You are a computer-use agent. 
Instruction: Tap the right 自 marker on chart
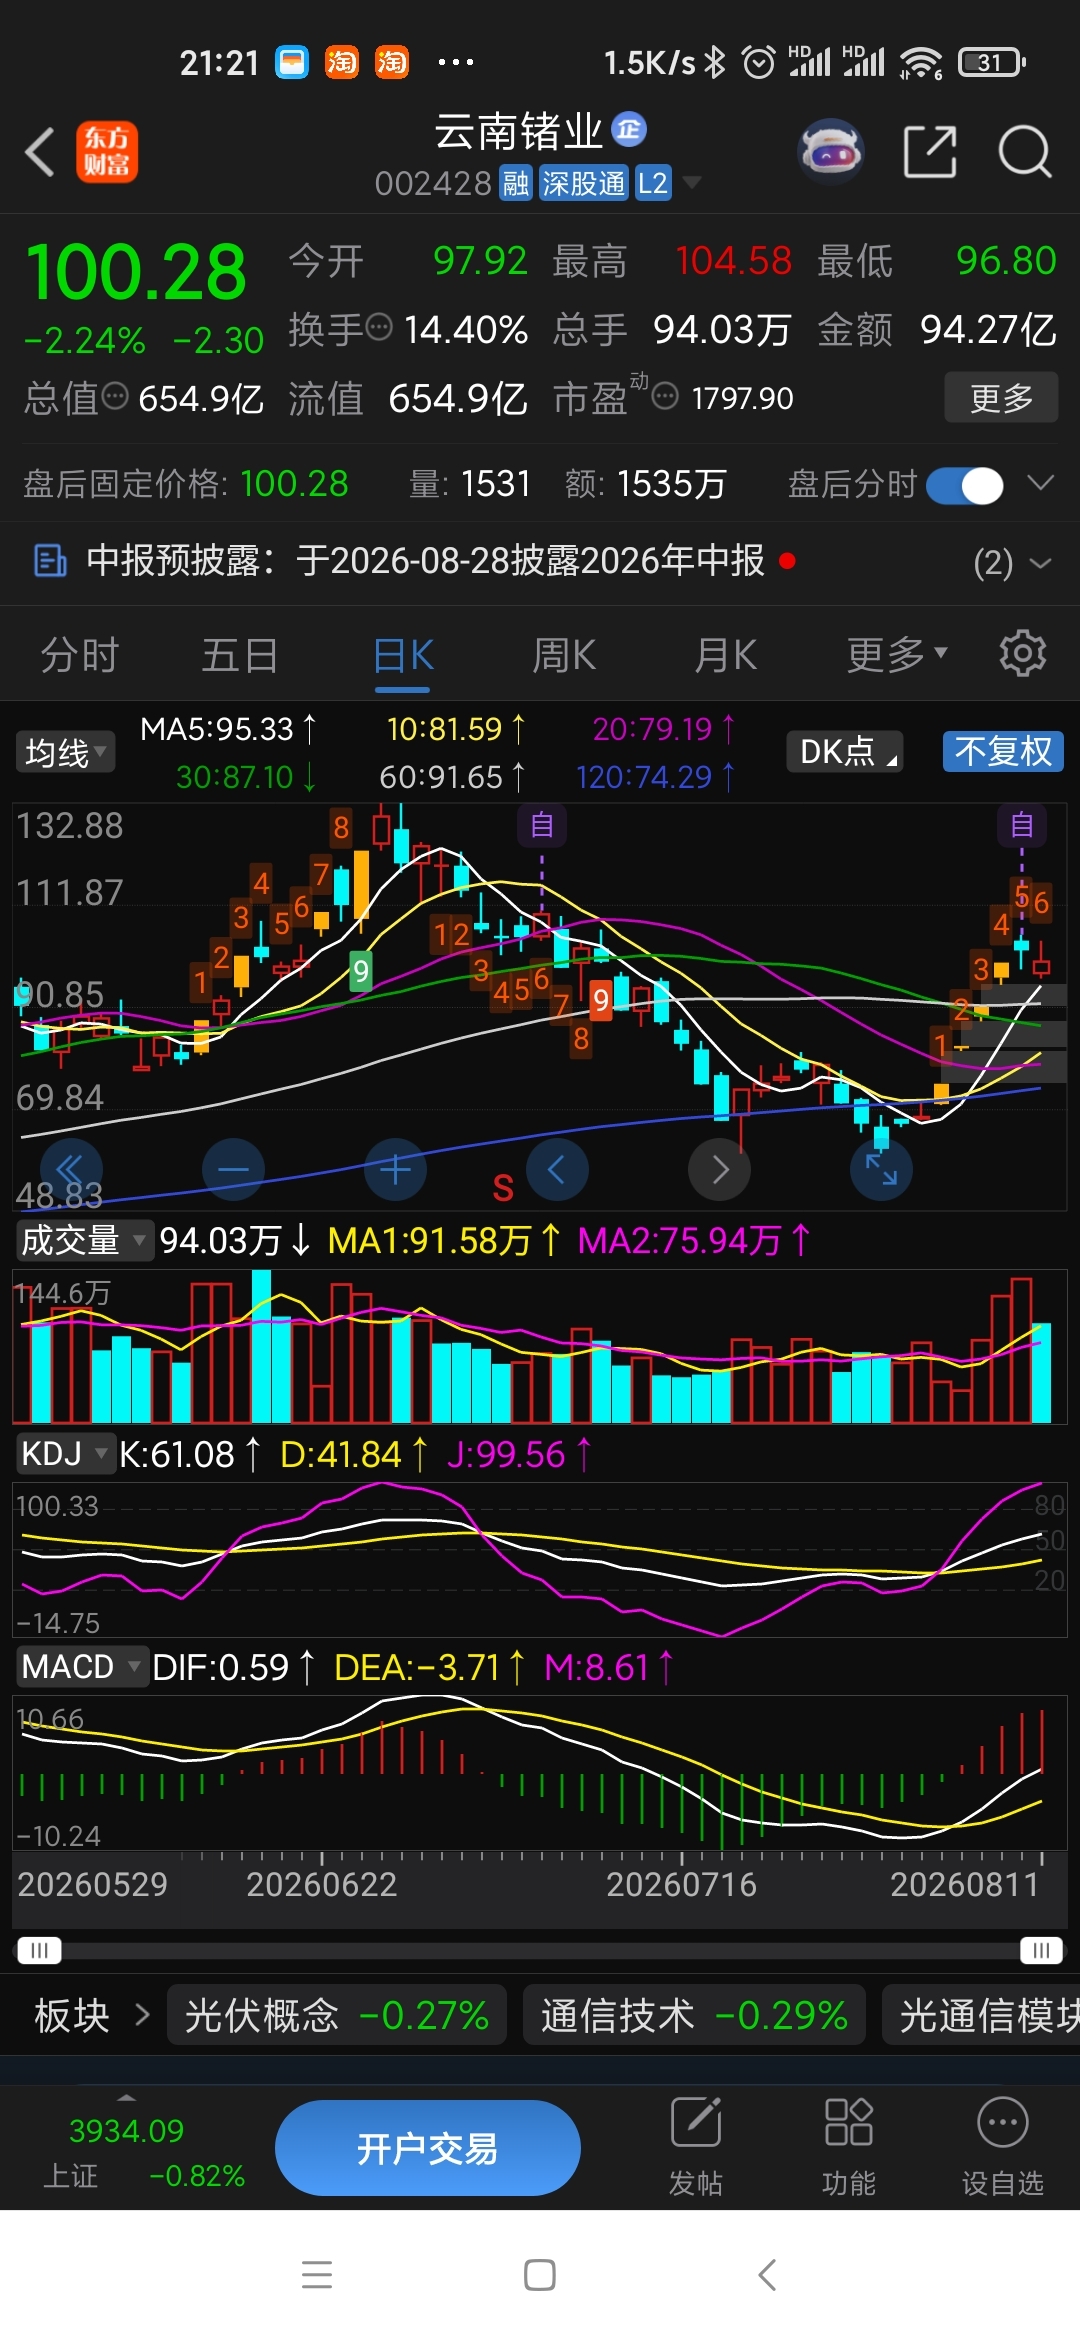point(1022,826)
